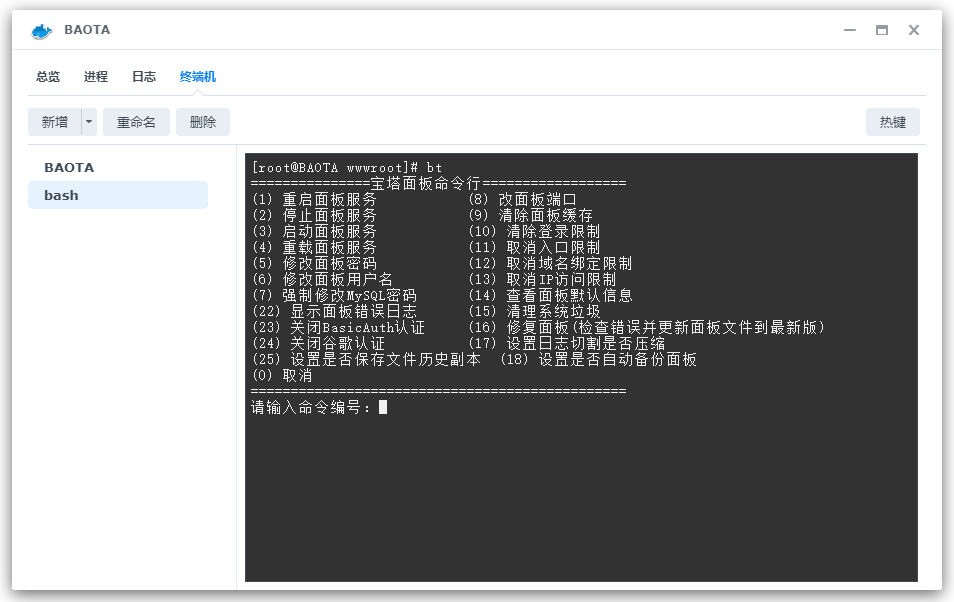954x602 pixels.
Task: Expand the dropdown arrow next to 新增
Action: pos(86,121)
